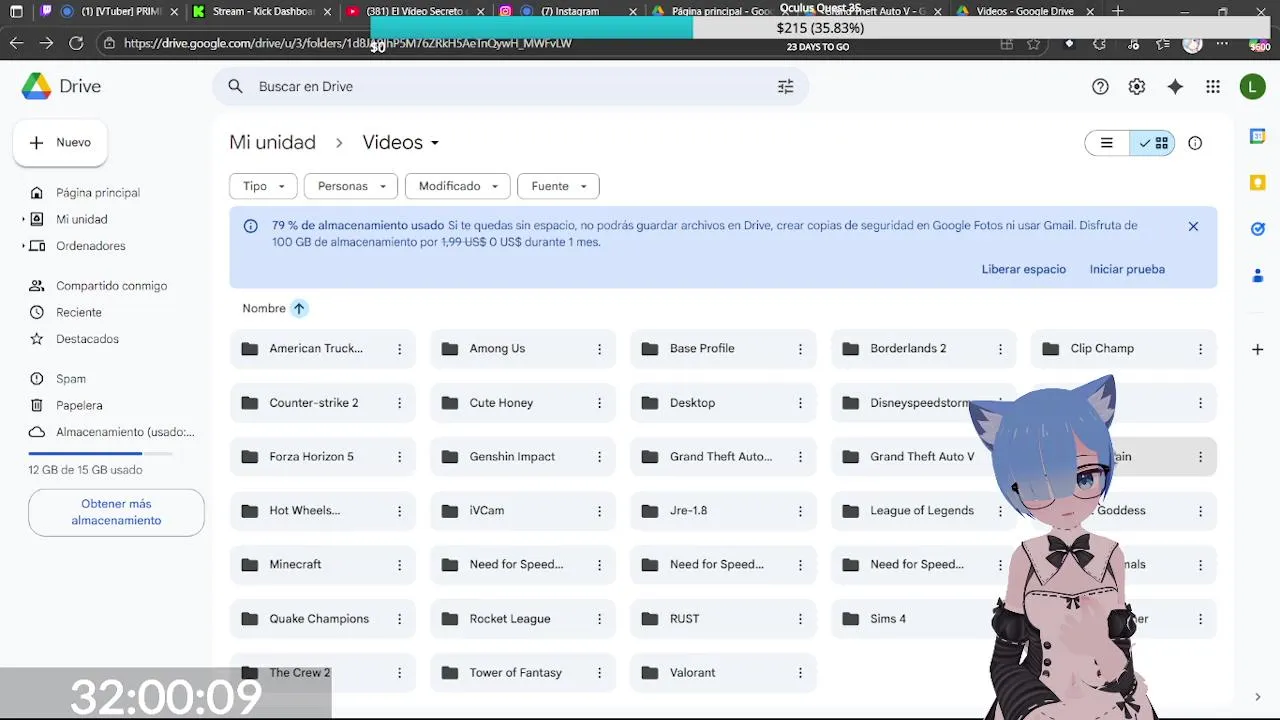Click the Nuevo button

tap(60, 143)
